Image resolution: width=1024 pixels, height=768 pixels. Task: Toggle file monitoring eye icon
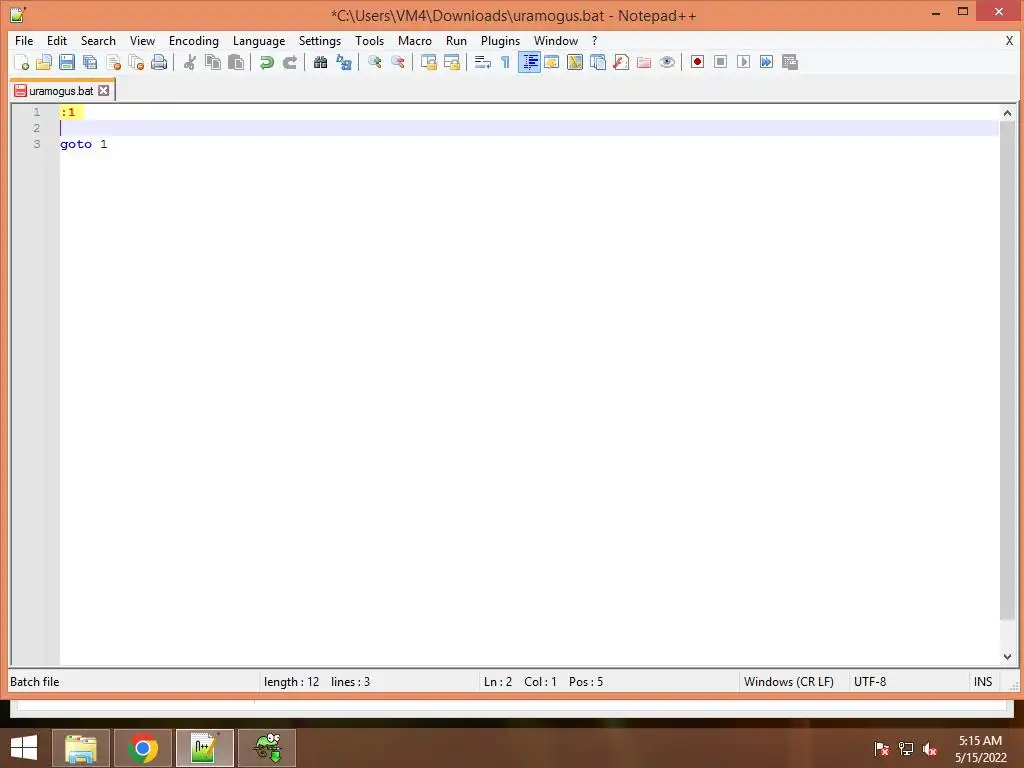tap(667, 62)
